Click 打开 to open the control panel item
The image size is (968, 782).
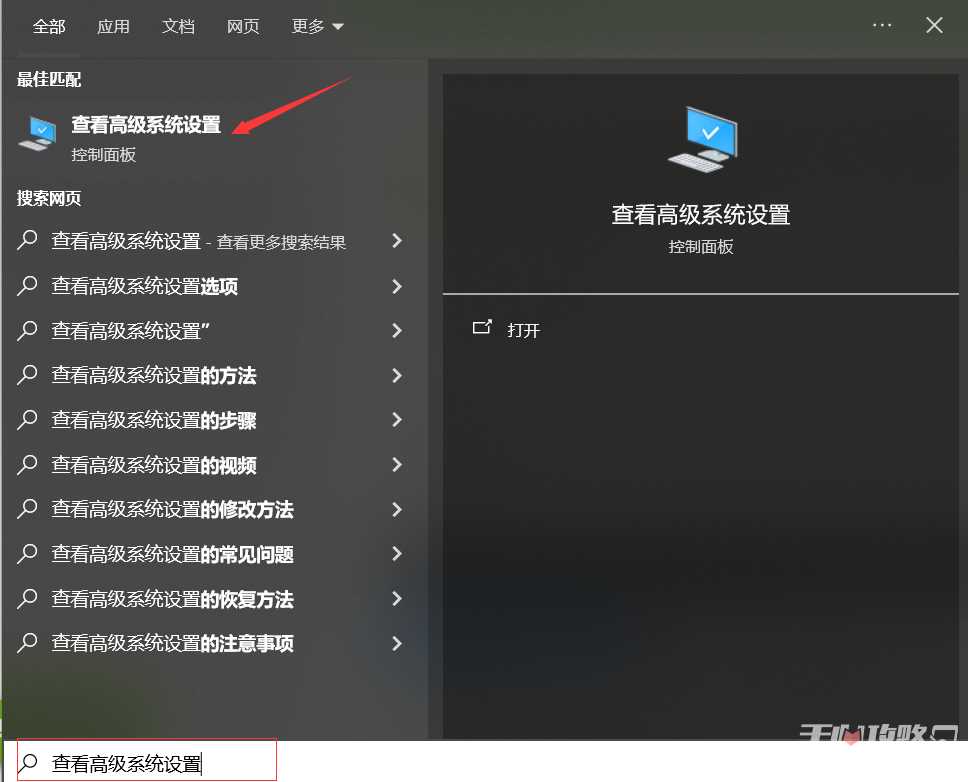[x=524, y=330]
